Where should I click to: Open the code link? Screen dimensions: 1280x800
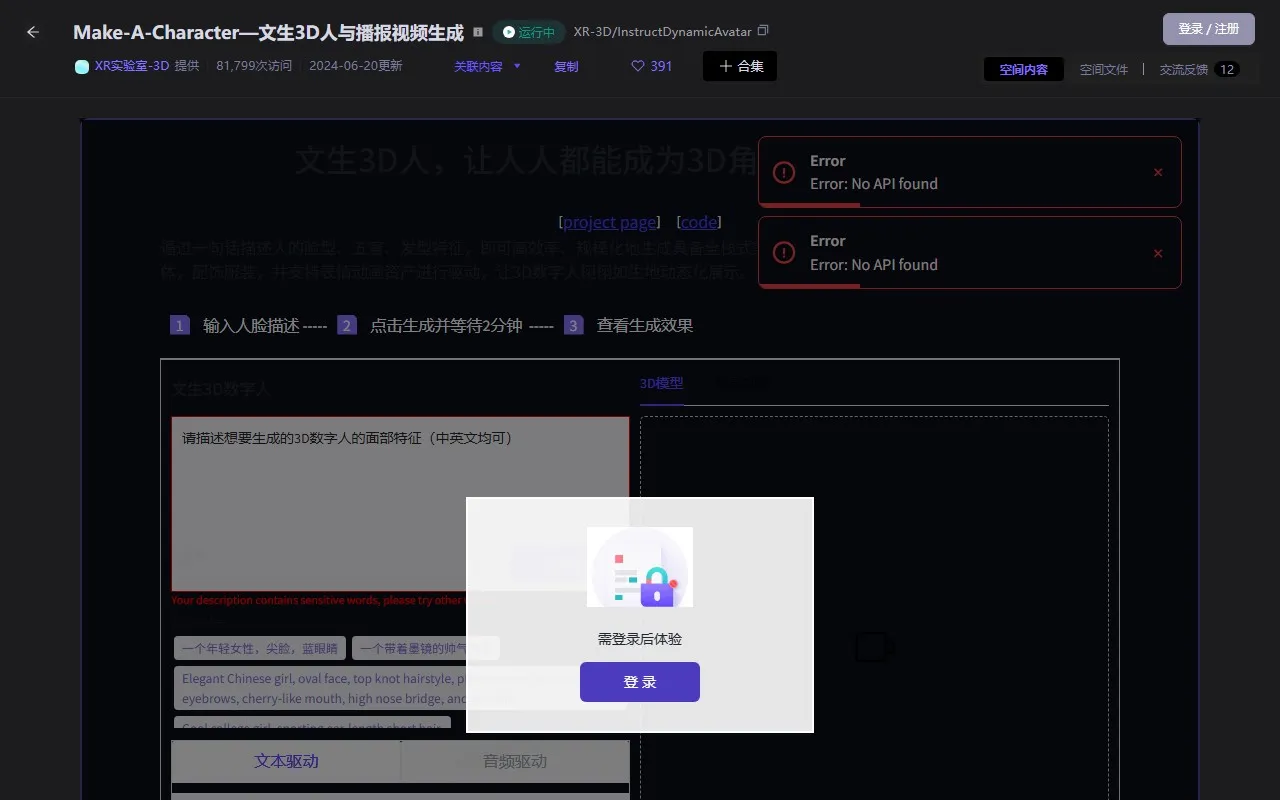(x=698, y=221)
